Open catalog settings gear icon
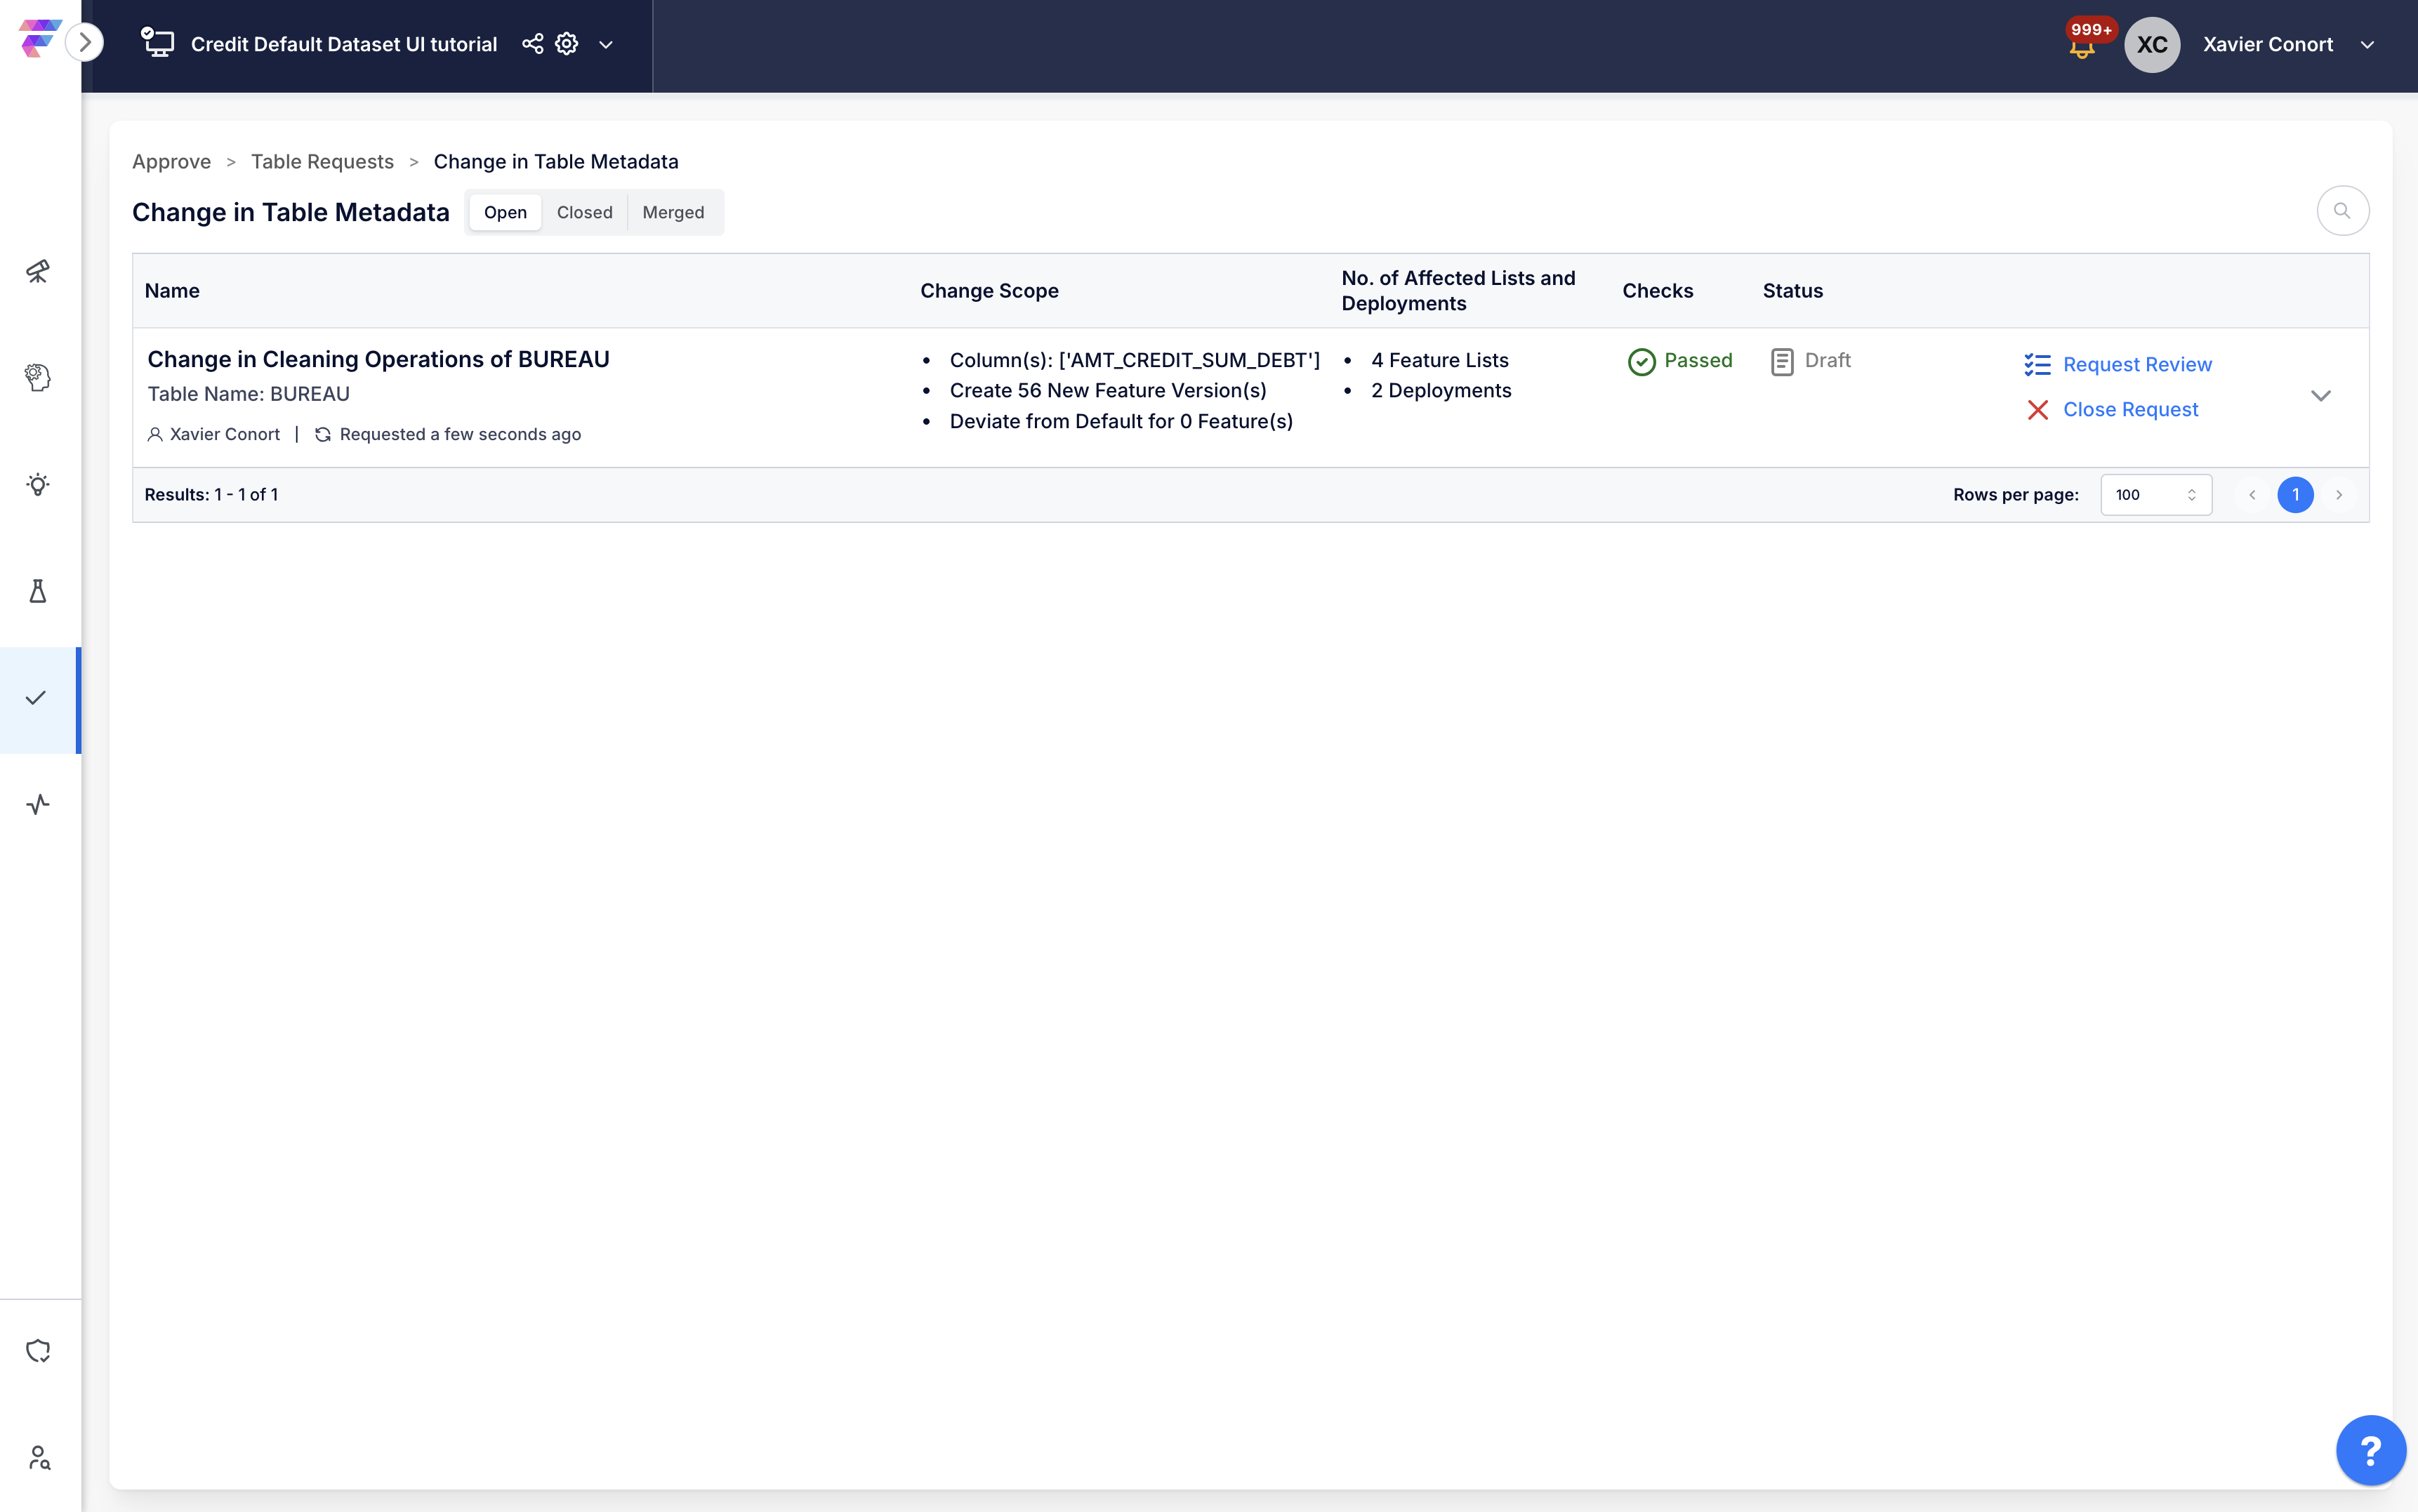2418x1512 pixels. [567, 44]
